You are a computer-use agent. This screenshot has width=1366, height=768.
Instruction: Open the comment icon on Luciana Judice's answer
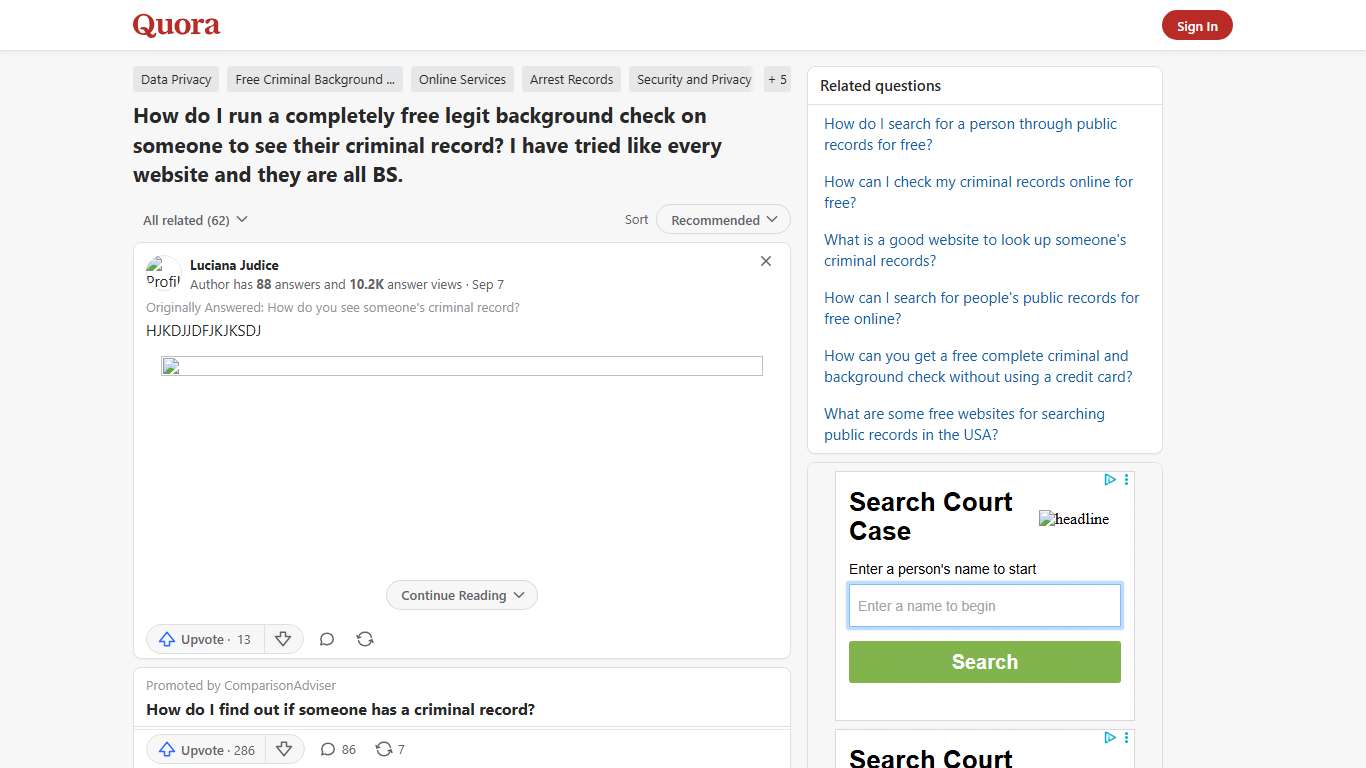[326, 638]
